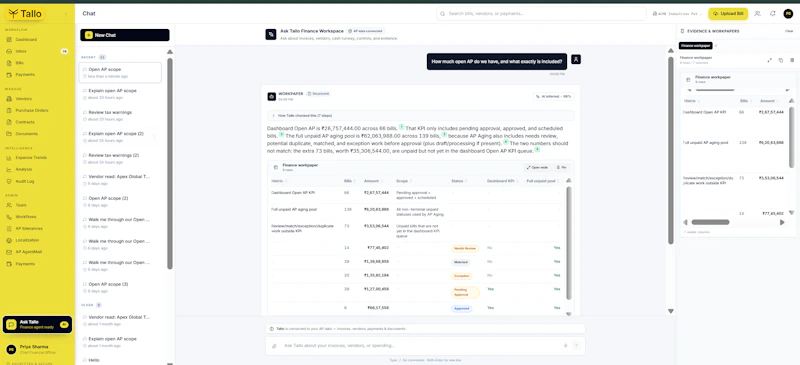800x365 pixels.
Task: Start a New Chat
Action: pos(124,35)
